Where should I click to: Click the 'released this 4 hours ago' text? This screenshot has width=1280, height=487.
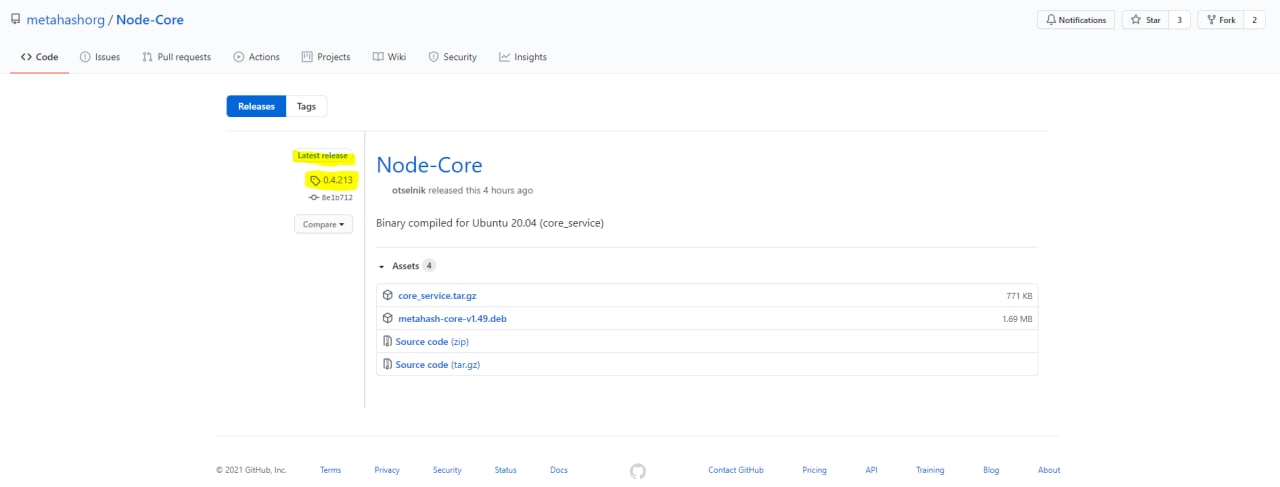[481, 190]
